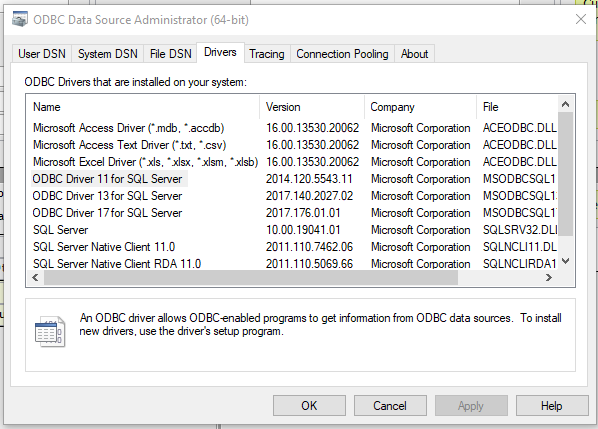Close the ODBC Data Source Administrator window
The image size is (598, 429).
[x=580, y=19]
